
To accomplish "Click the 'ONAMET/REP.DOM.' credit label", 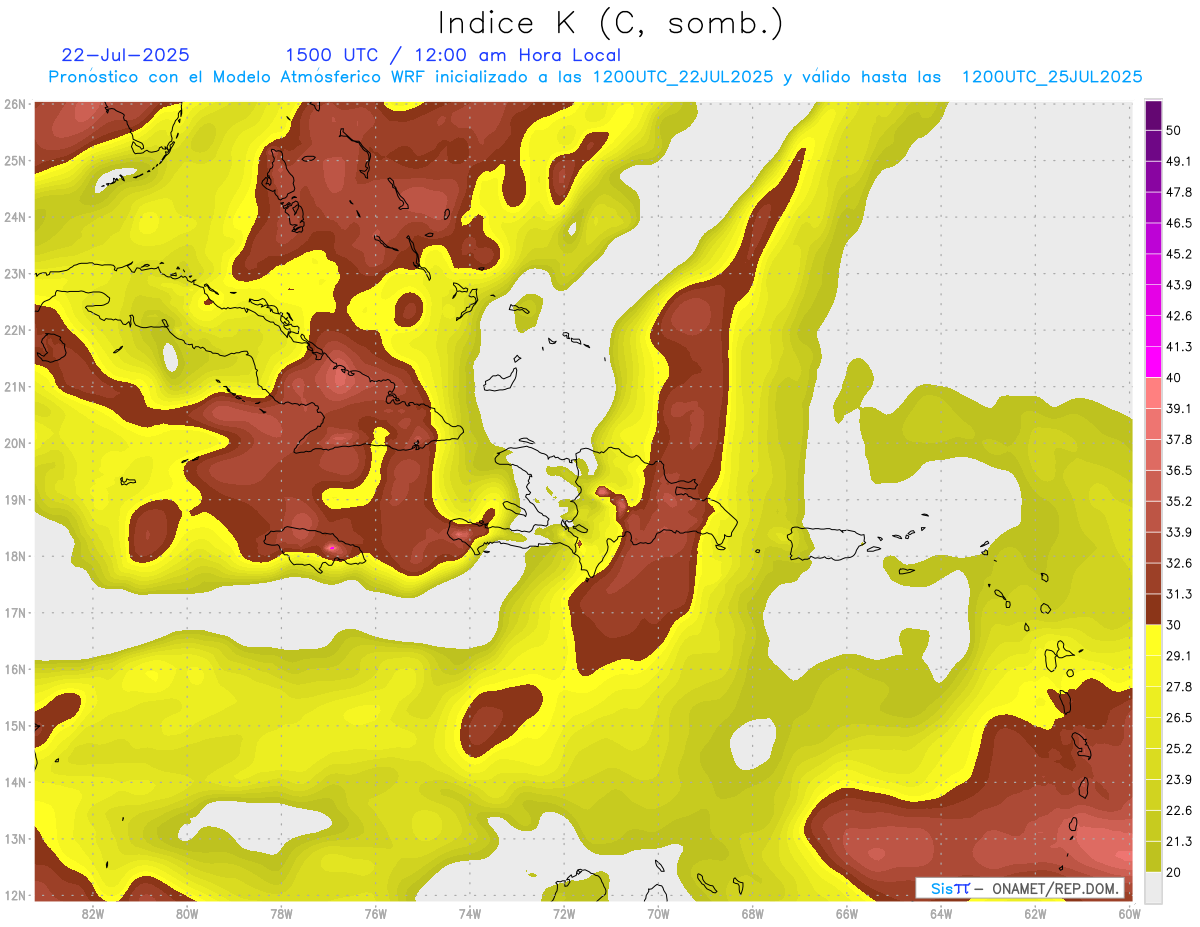I will [x=1055, y=888].
